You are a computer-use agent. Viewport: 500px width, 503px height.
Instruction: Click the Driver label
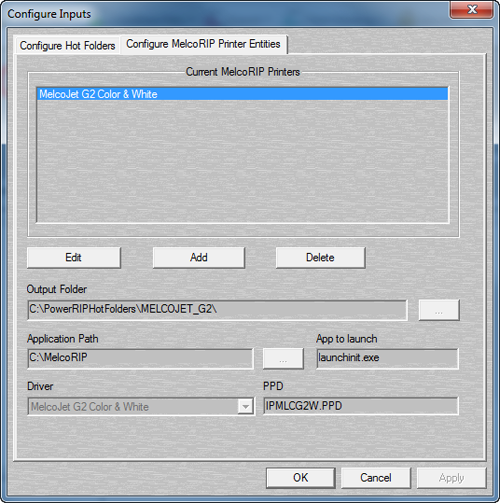point(40,386)
